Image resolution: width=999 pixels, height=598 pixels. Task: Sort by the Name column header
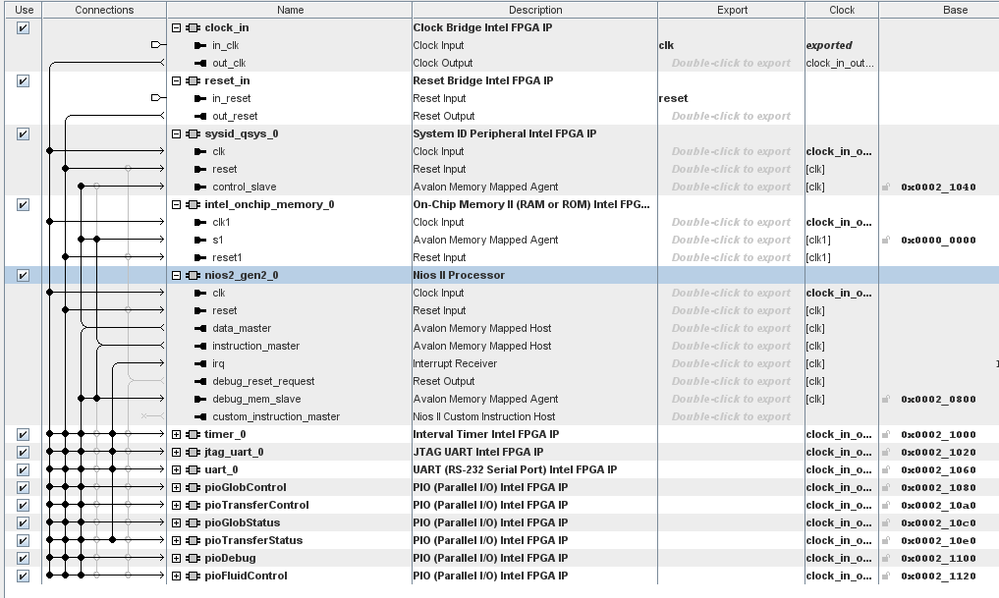[x=290, y=10]
